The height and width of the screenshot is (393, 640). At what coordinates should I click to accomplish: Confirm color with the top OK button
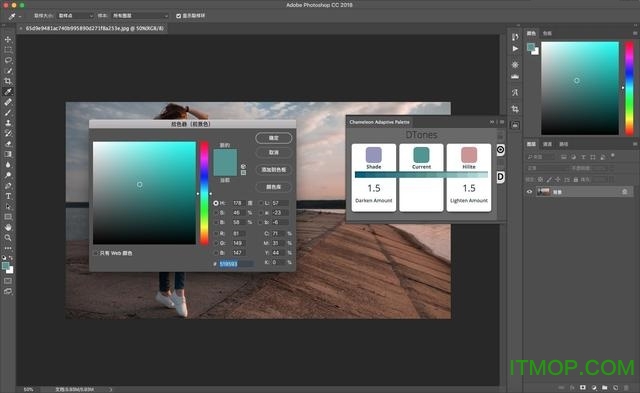[x=274, y=138]
